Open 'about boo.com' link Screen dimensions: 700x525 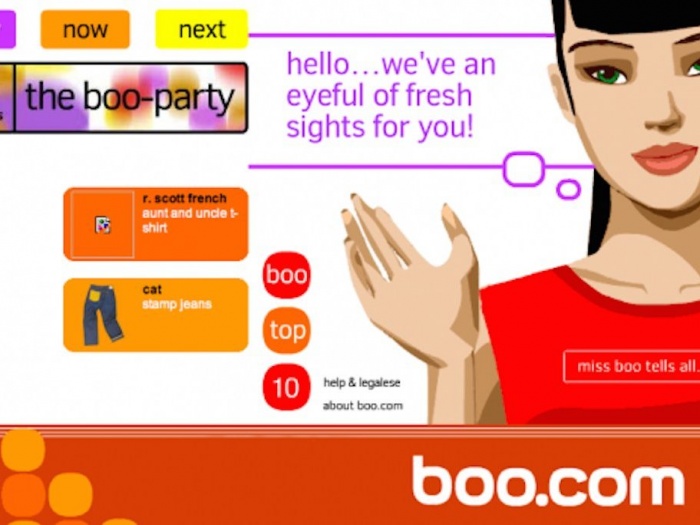pyautogui.click(x=362, y=406)
